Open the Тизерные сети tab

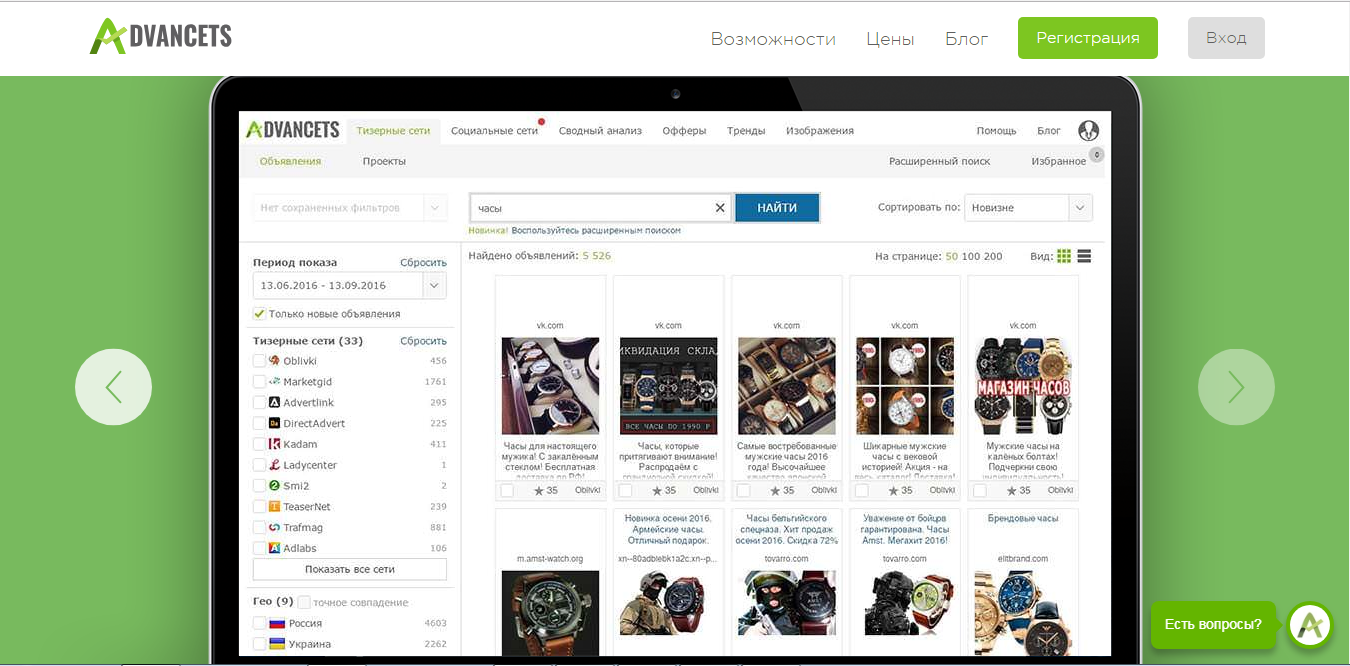coord(393,131)
